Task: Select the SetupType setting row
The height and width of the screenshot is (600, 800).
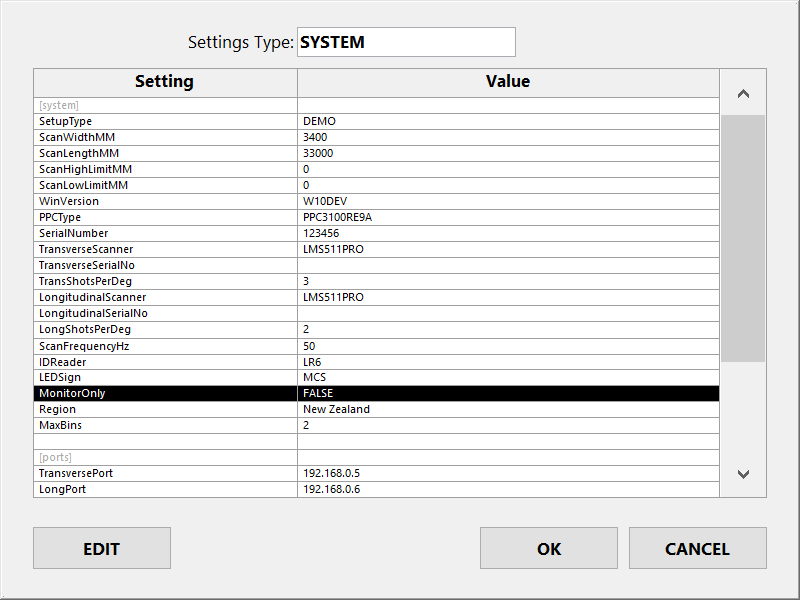Action: 377,121
